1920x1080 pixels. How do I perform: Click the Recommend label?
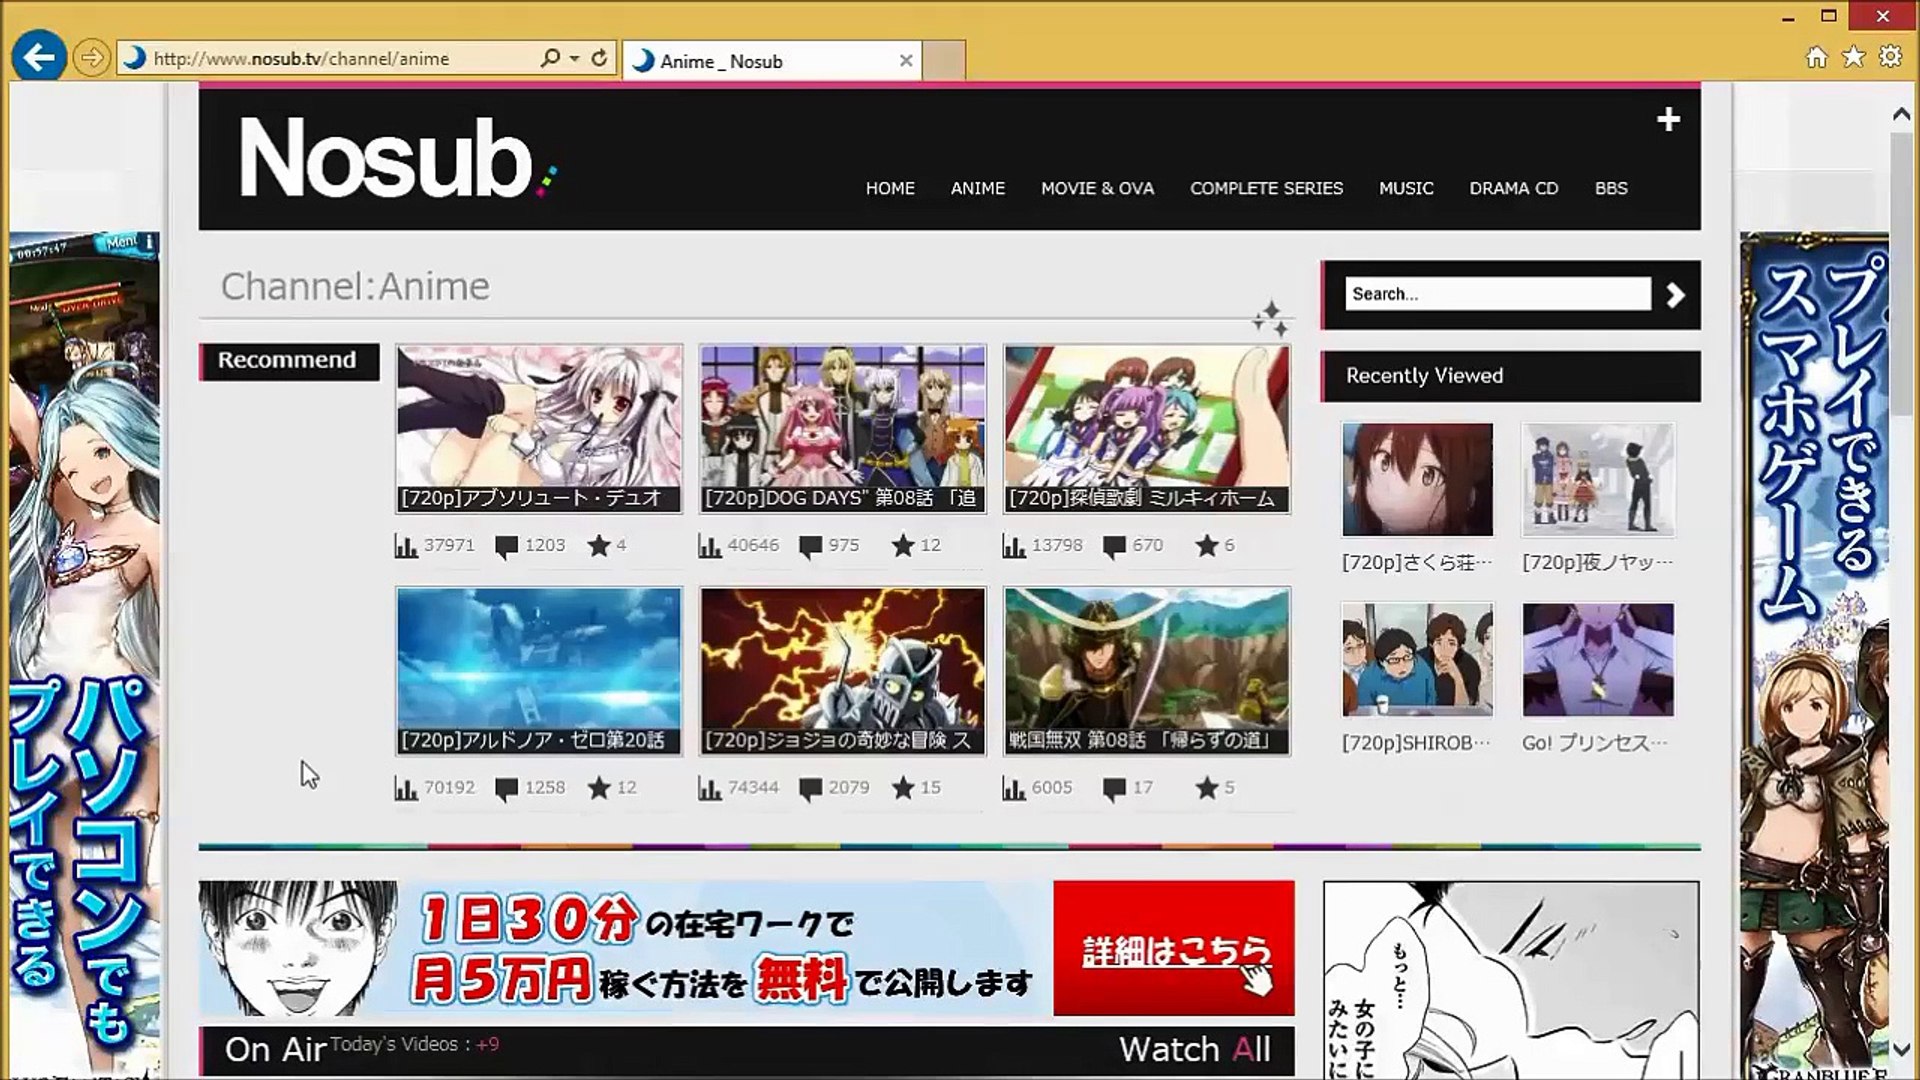pos(288,360)
